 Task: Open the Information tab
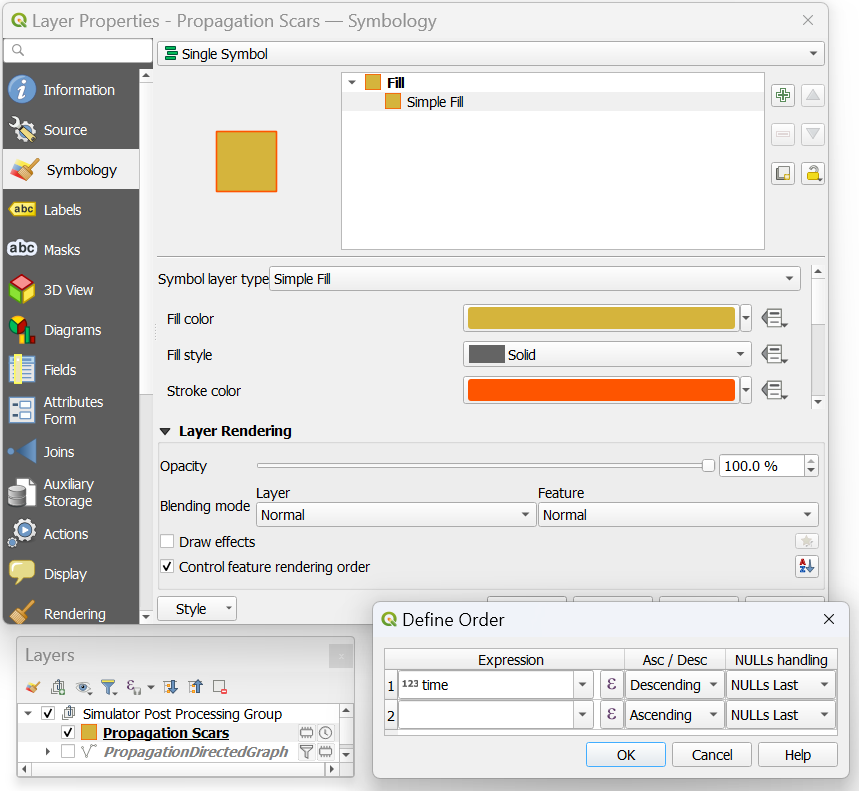[x=71, y=90]
